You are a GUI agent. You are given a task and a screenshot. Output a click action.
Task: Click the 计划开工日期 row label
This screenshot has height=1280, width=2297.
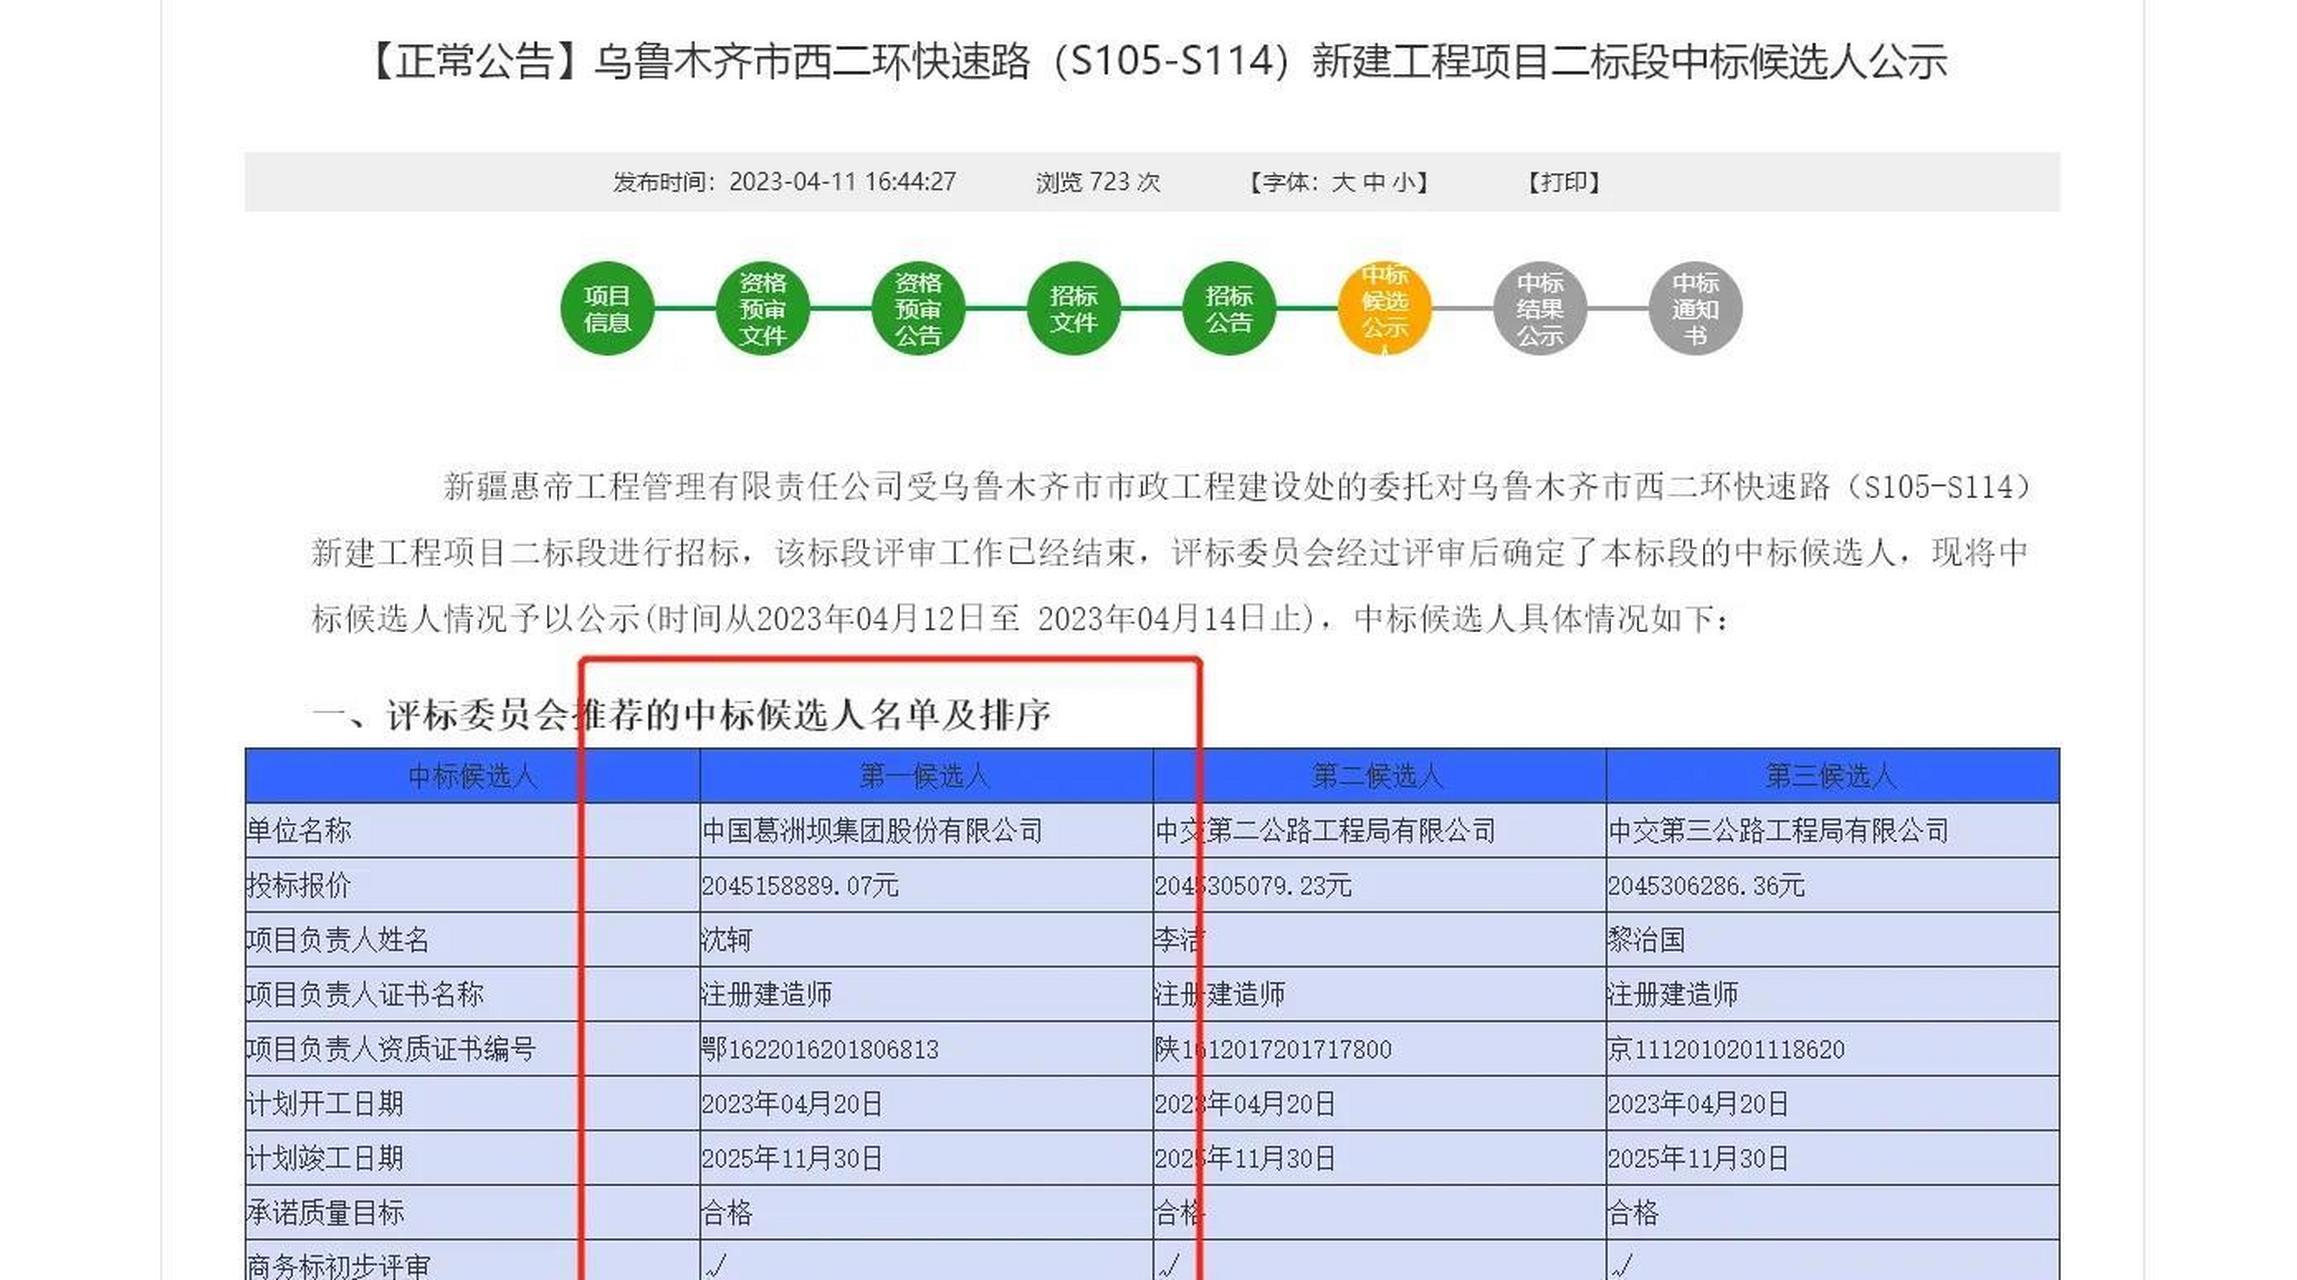point(325,1104)
